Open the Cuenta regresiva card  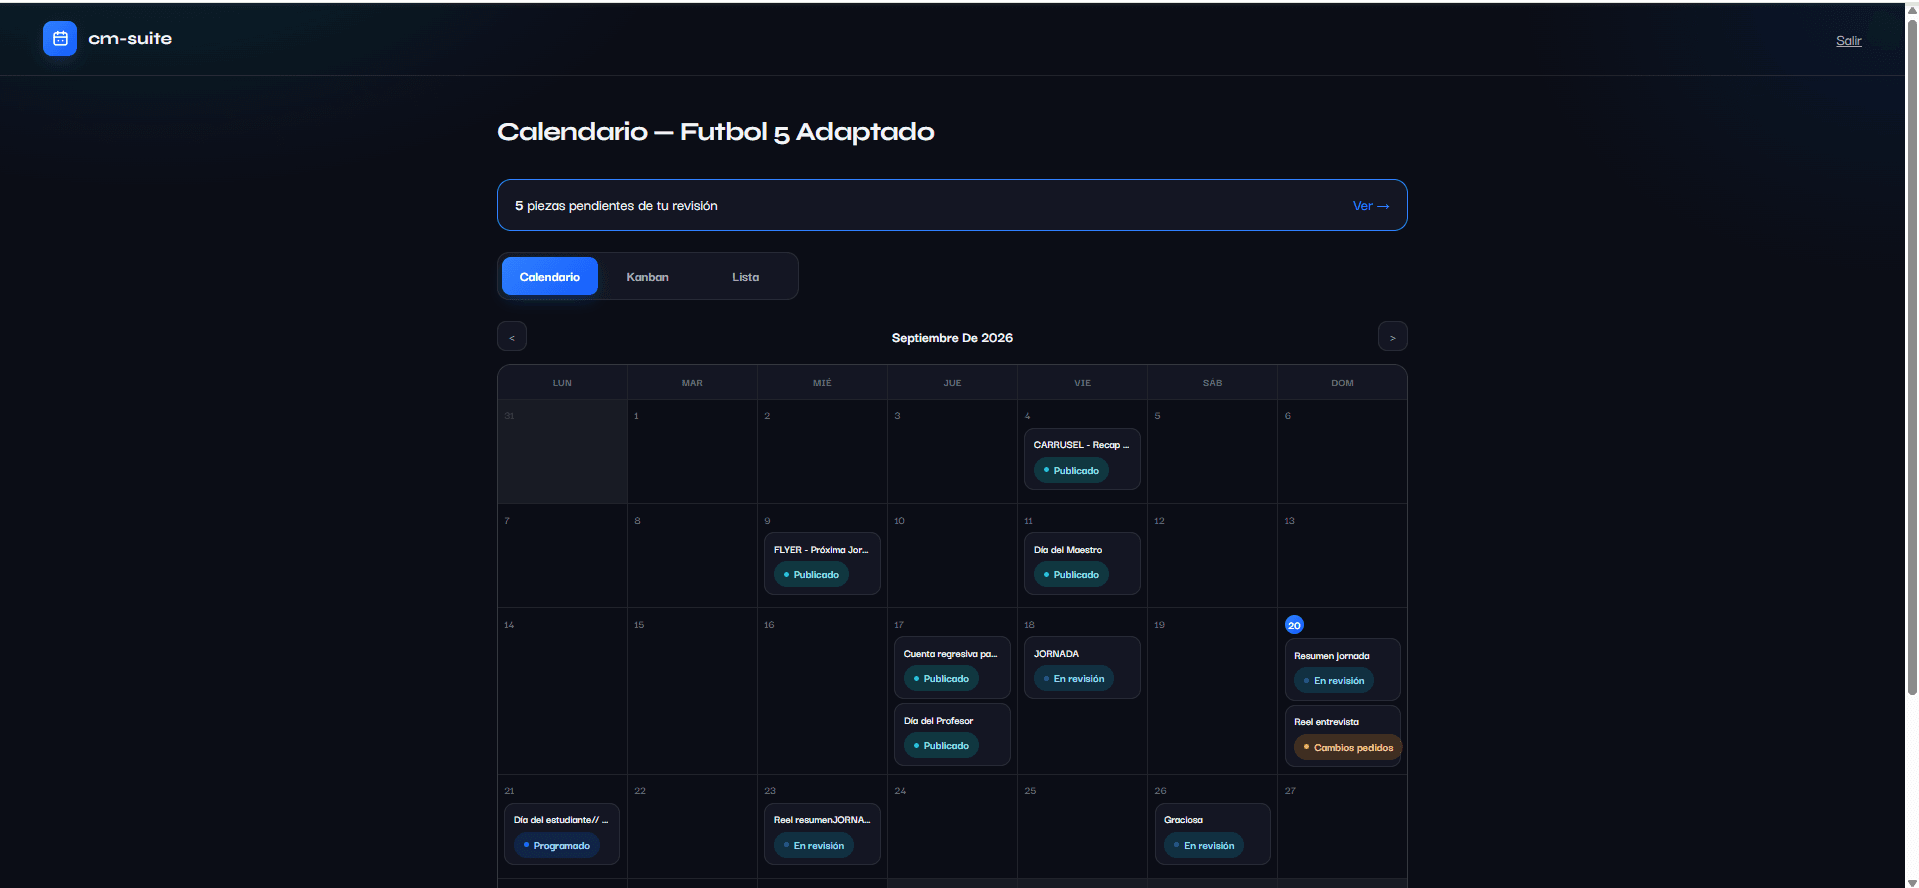click(952, 668)
